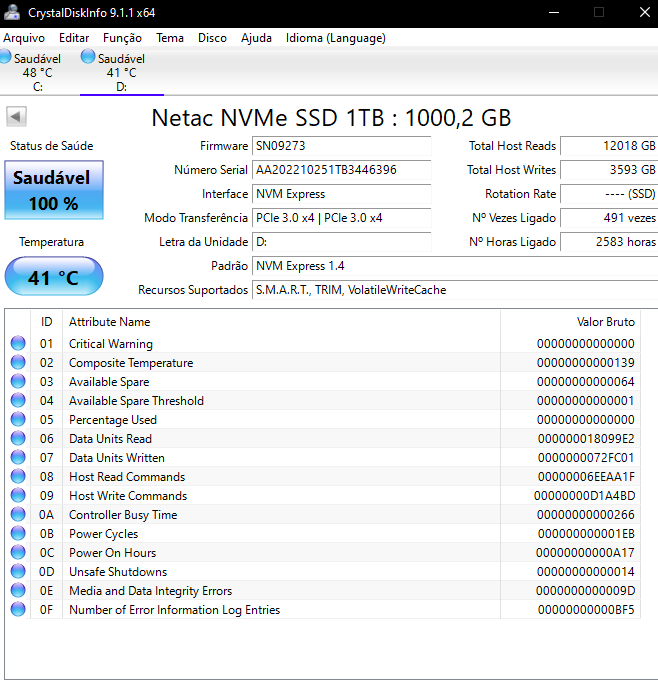Select the Critical Warning attribute name
Viewport: 658px width, 685px height.
pos(111,344)
